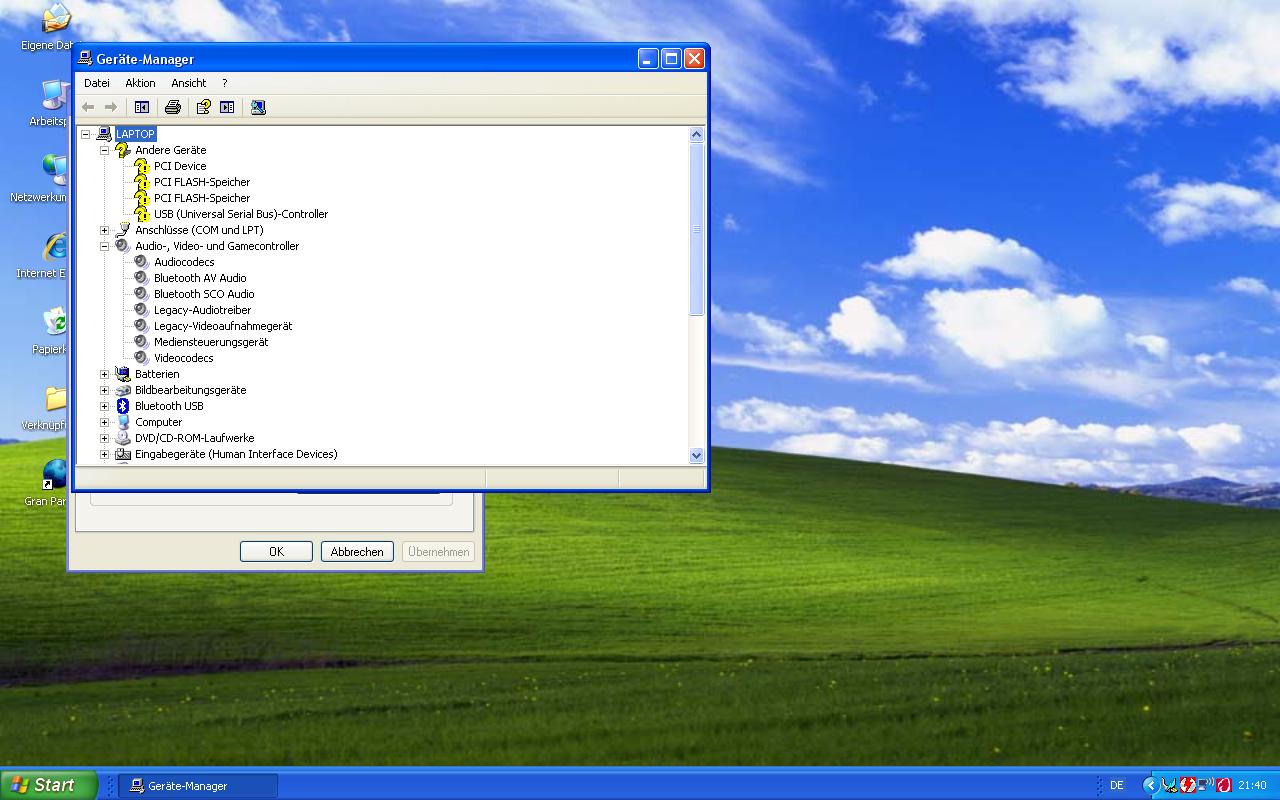Click the Batterien battery icon

122,374
